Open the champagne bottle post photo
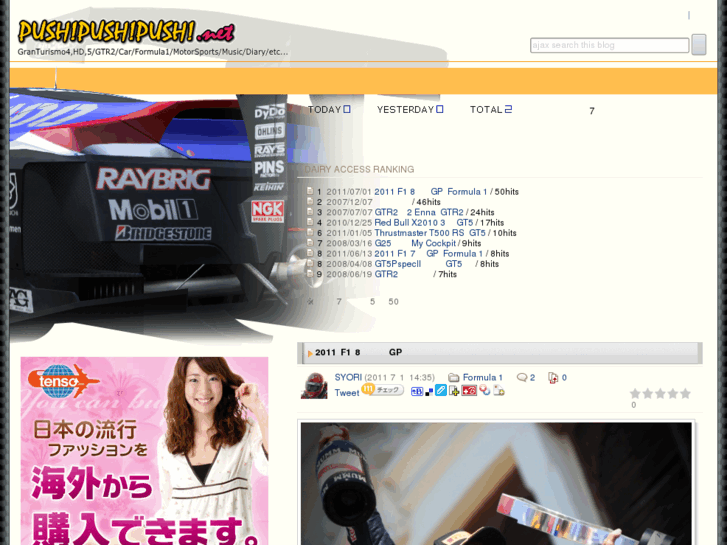727x545 pixels. click(496, 484)
